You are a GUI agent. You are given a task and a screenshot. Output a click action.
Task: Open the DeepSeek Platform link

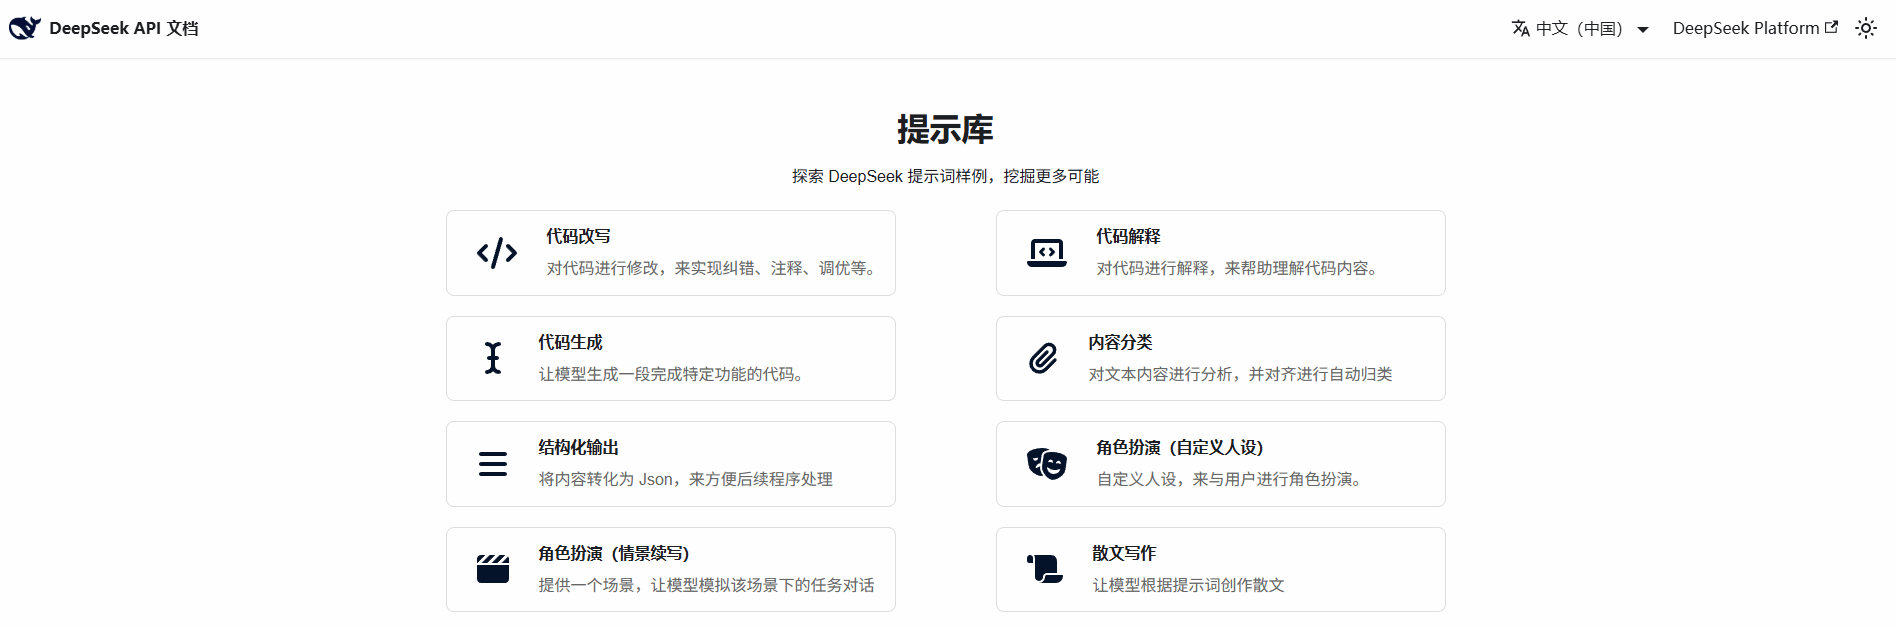tap(1754, 28)
